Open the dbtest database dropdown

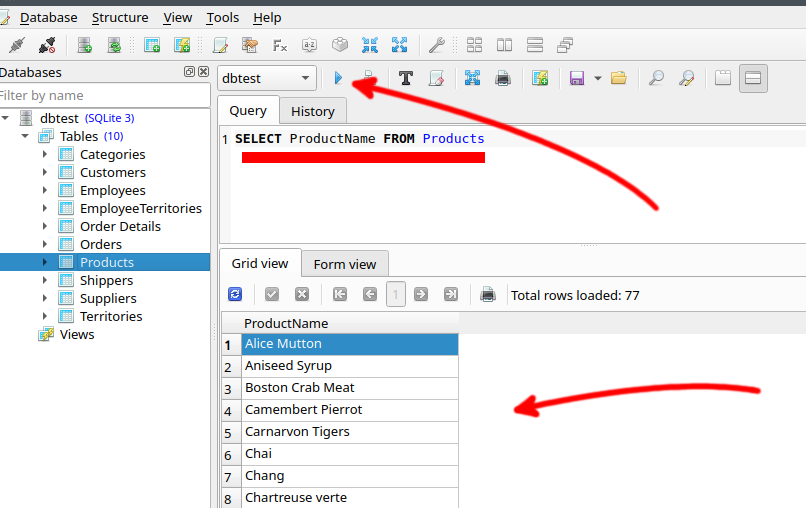tap(267, 78)
